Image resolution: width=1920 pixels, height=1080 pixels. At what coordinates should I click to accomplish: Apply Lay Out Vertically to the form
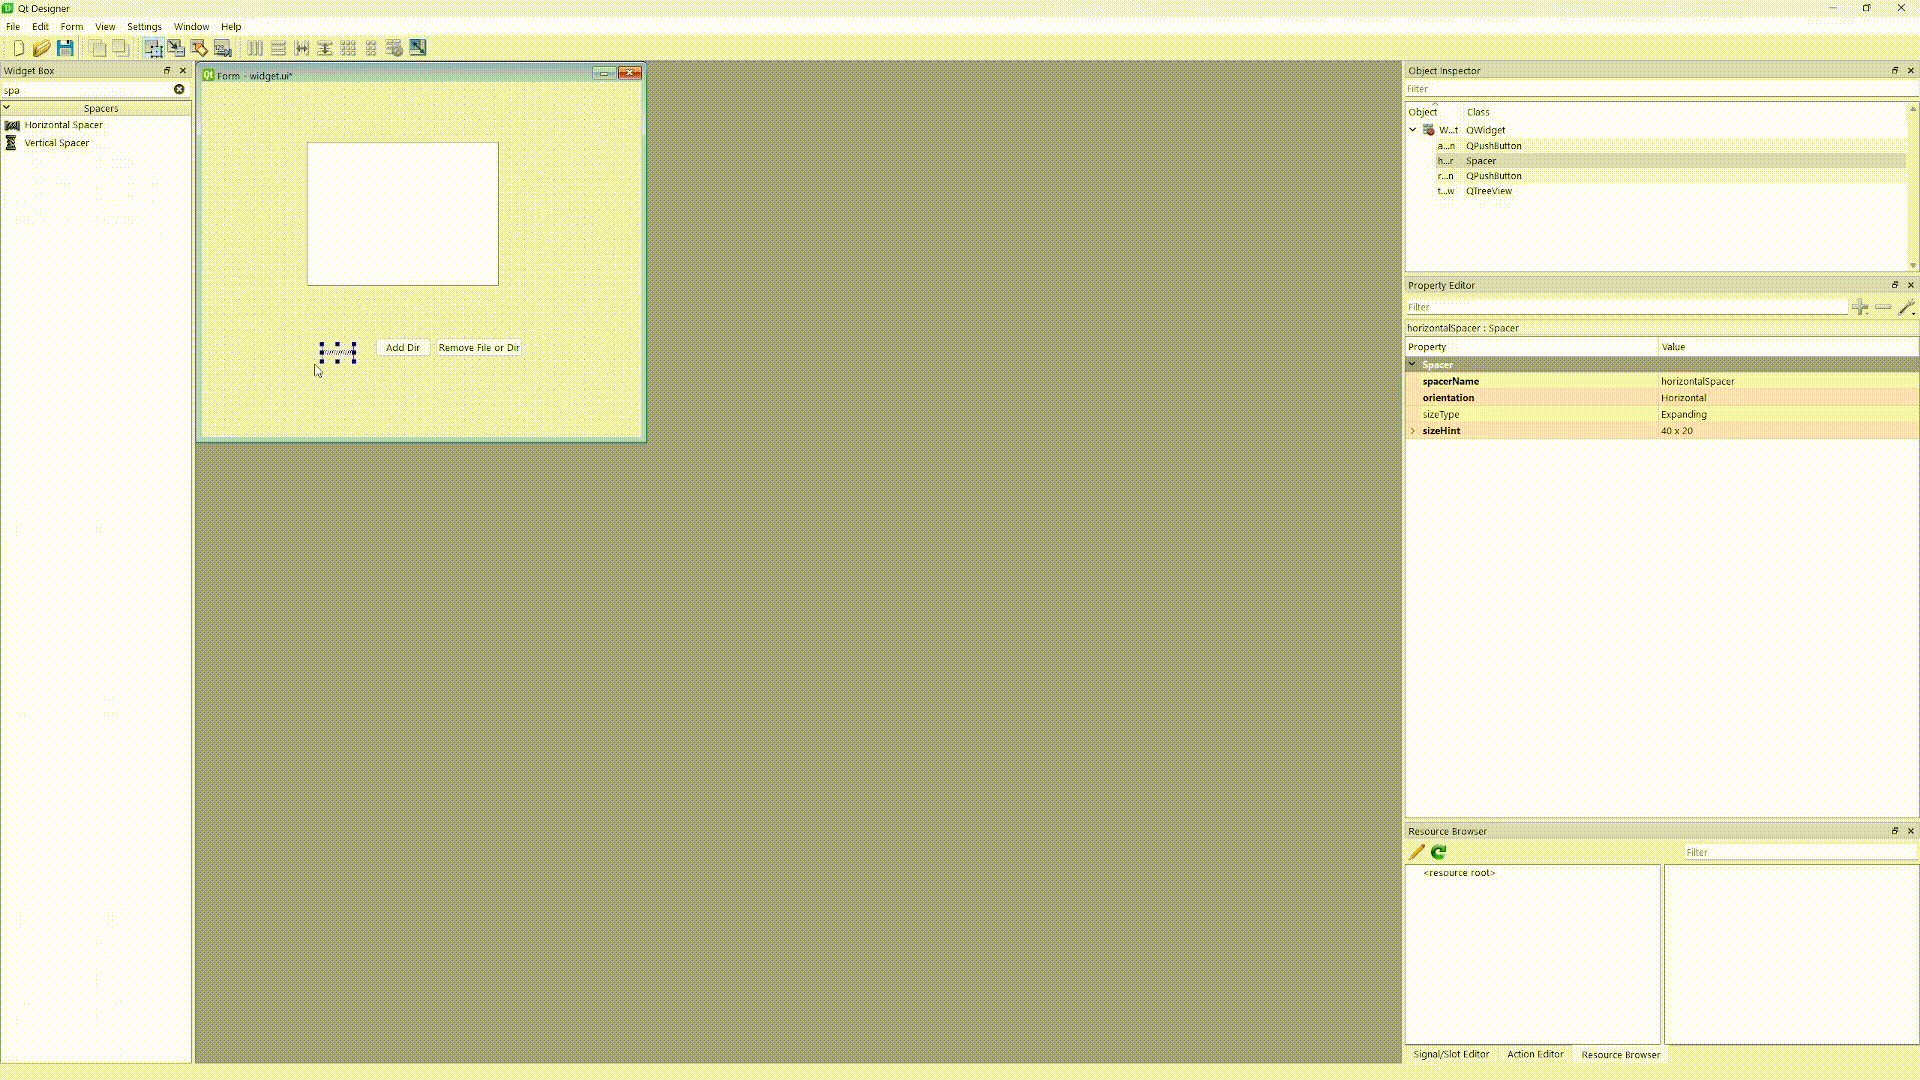click(x=278, y=47)
